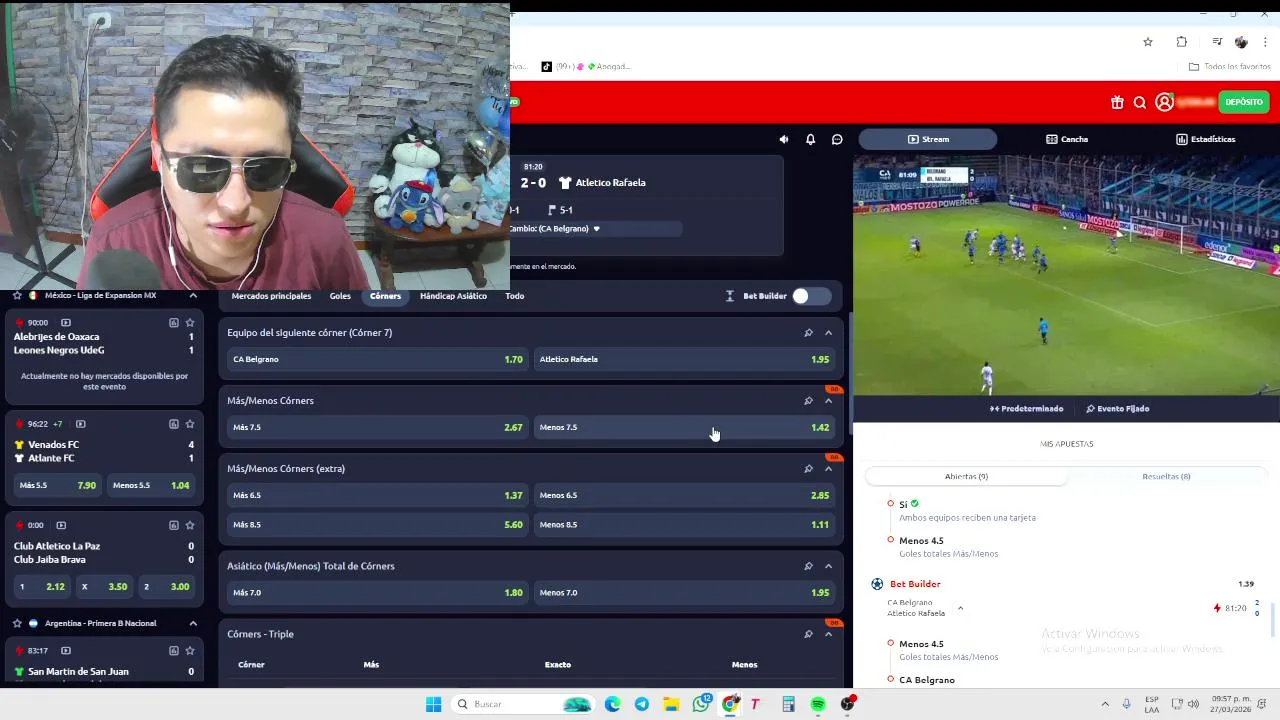Open statistics icon for Venados FC match
This screenshot has width=1280, height=720.
pos(173,424)
